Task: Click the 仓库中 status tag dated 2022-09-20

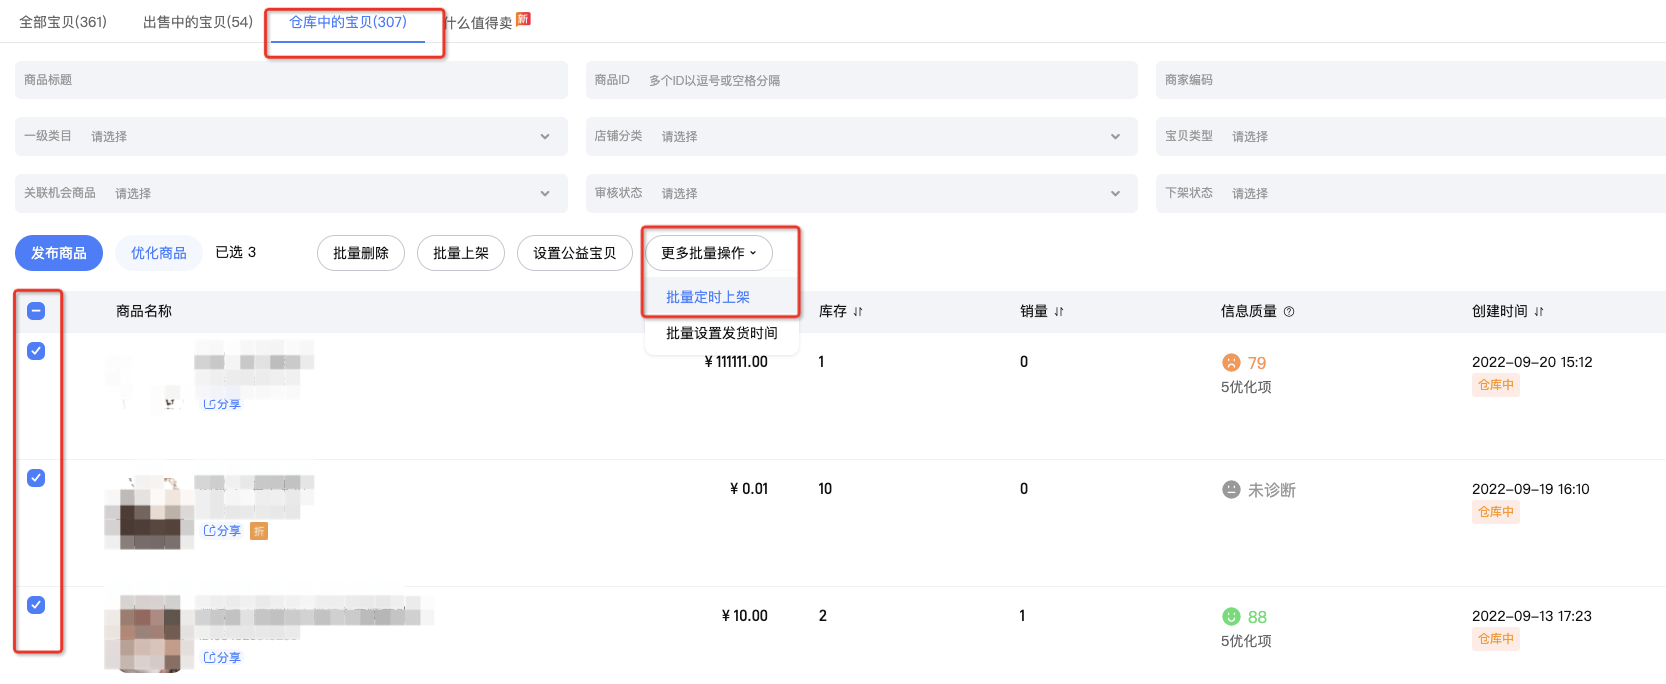Action: [x=1496, y=385]
